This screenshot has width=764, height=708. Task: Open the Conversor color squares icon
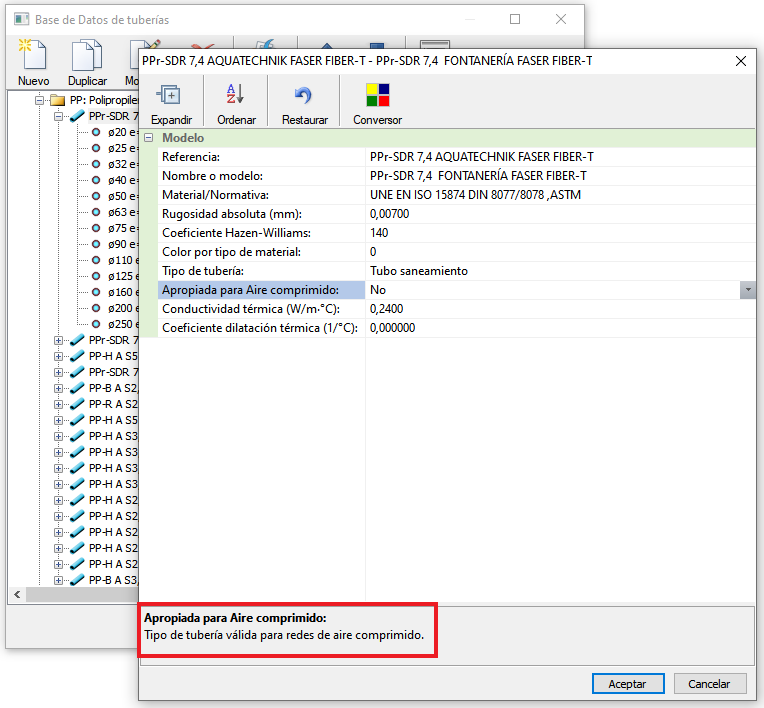tap(378, 95)
